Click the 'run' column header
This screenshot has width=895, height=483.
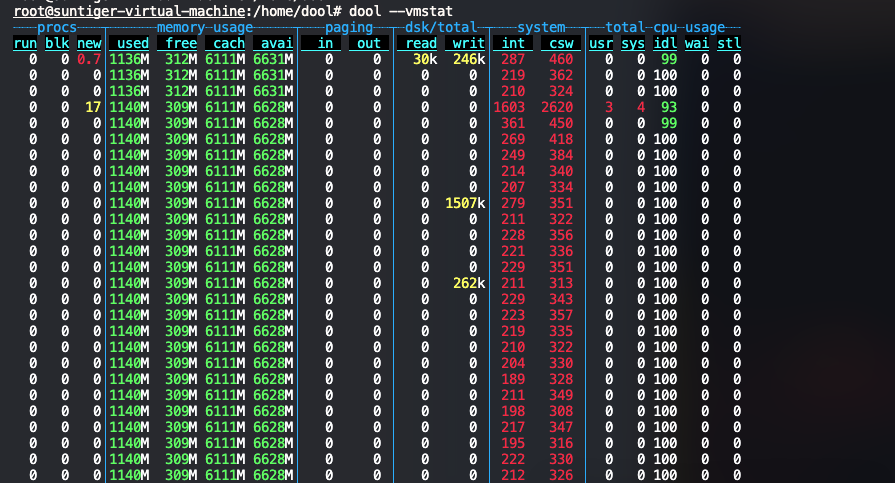coord(25,43)
